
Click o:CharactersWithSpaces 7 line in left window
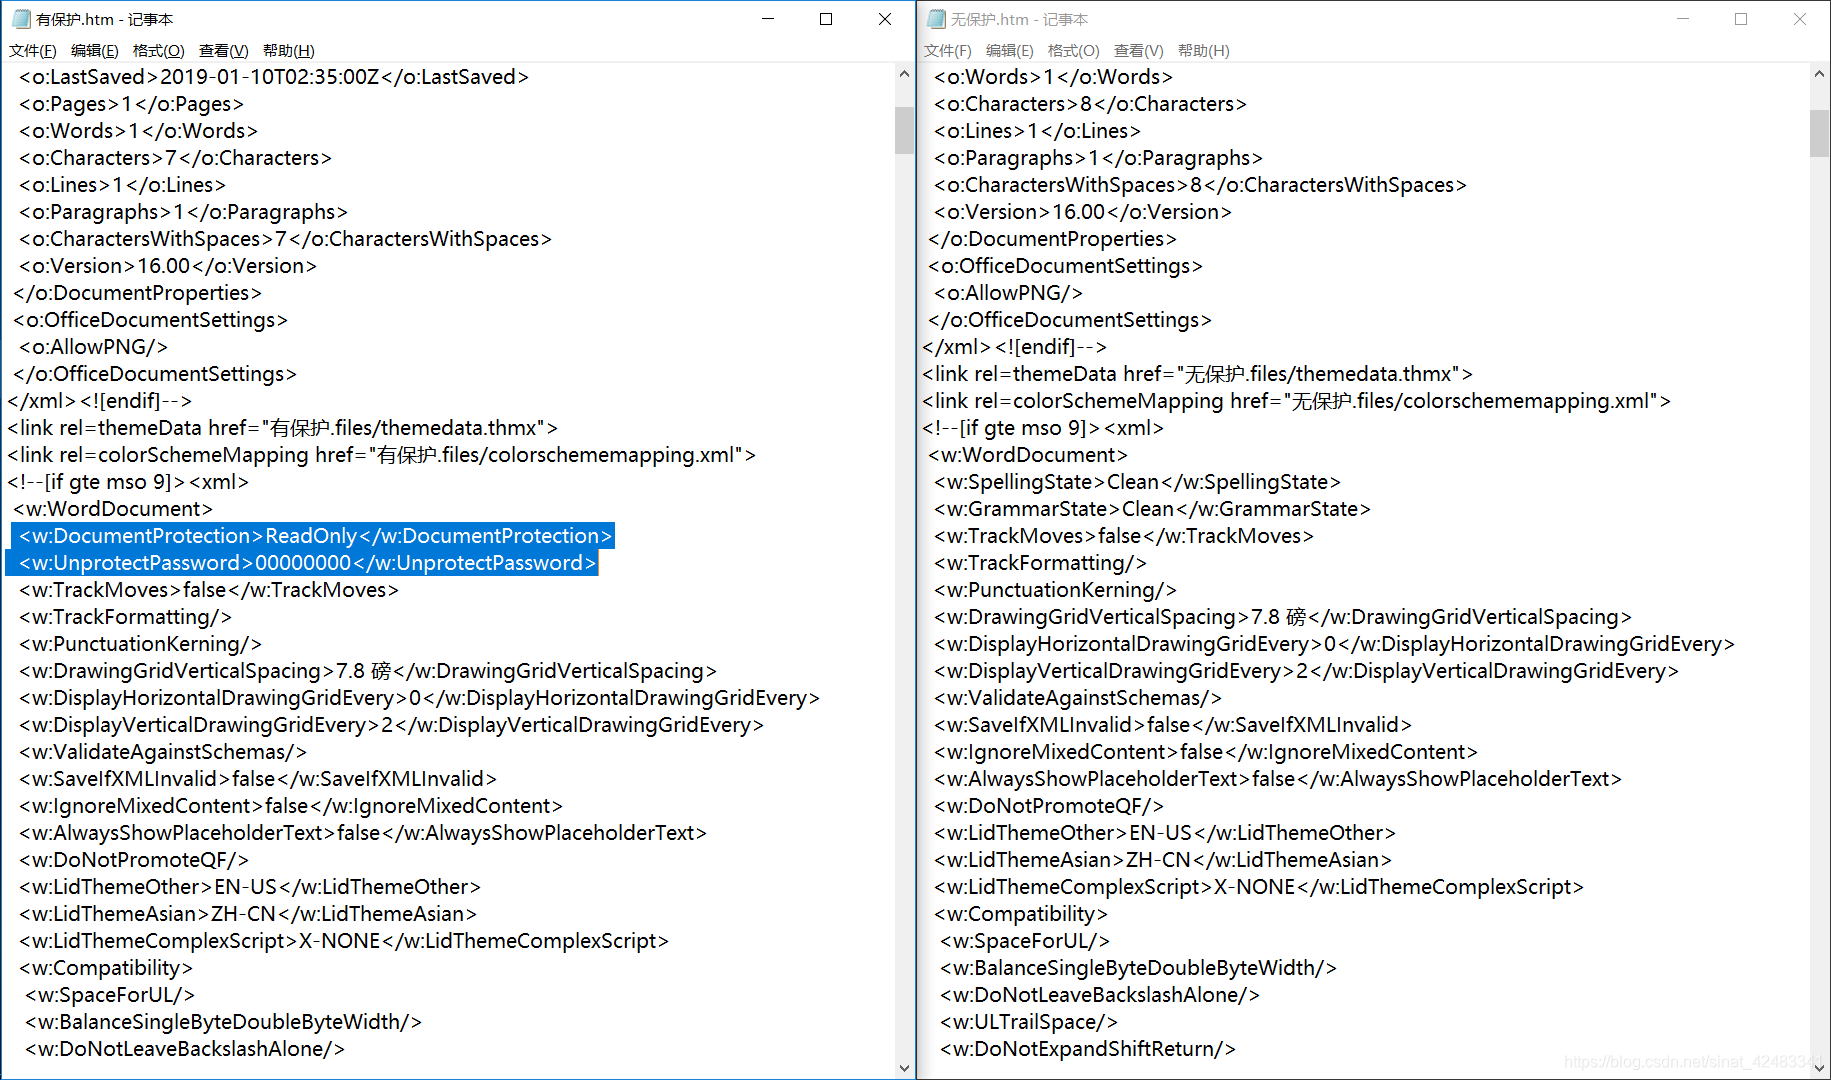pyautogui.click(x=285, y=239)
